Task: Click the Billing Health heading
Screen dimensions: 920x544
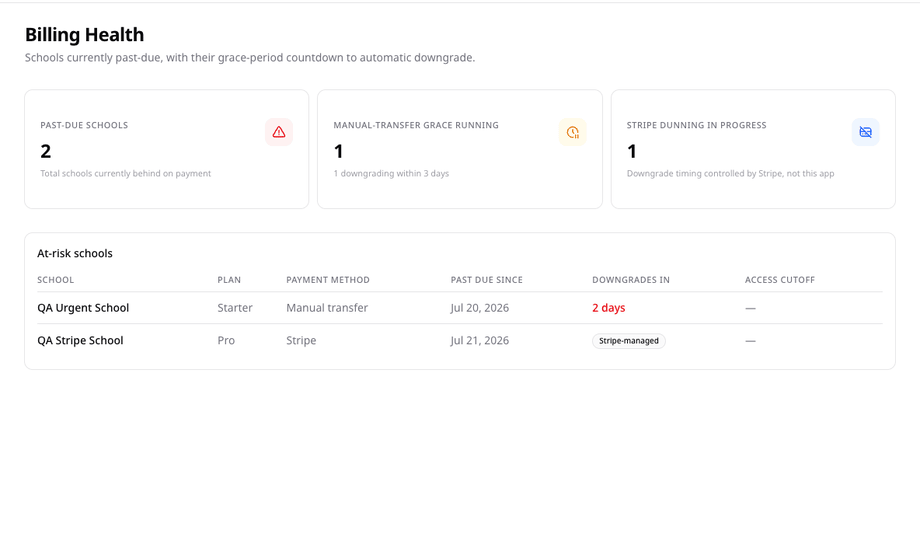Action: 84,35
